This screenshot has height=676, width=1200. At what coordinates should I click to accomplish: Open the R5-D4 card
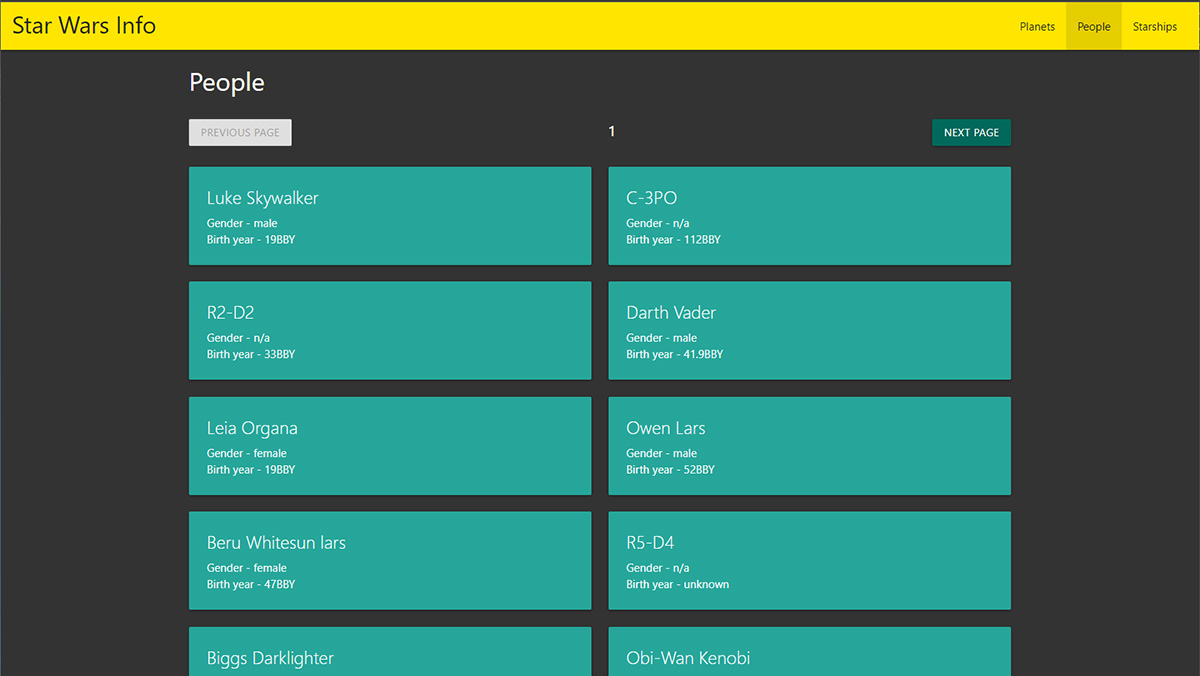(x=810, y=561)
